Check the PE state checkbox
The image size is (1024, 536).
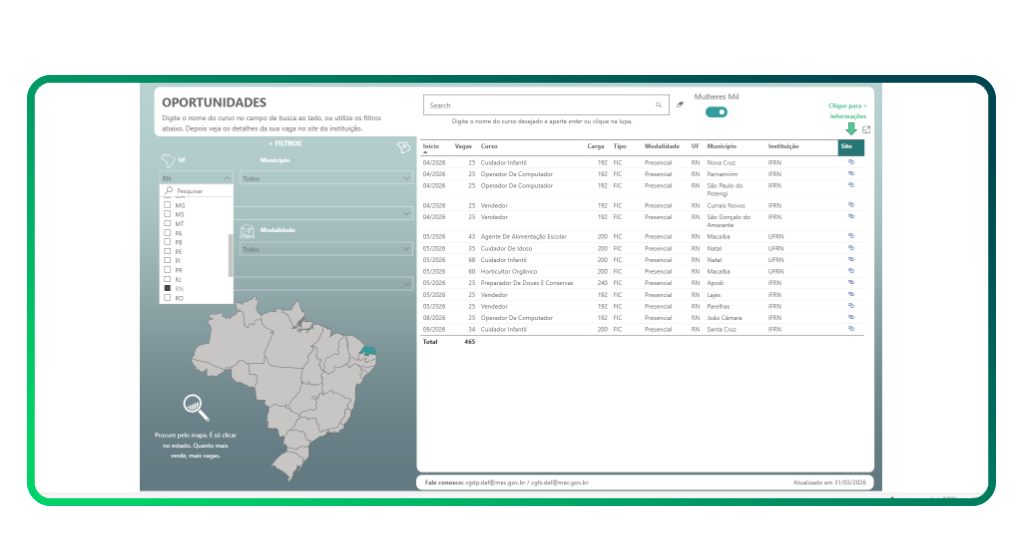tap(167, 251)
